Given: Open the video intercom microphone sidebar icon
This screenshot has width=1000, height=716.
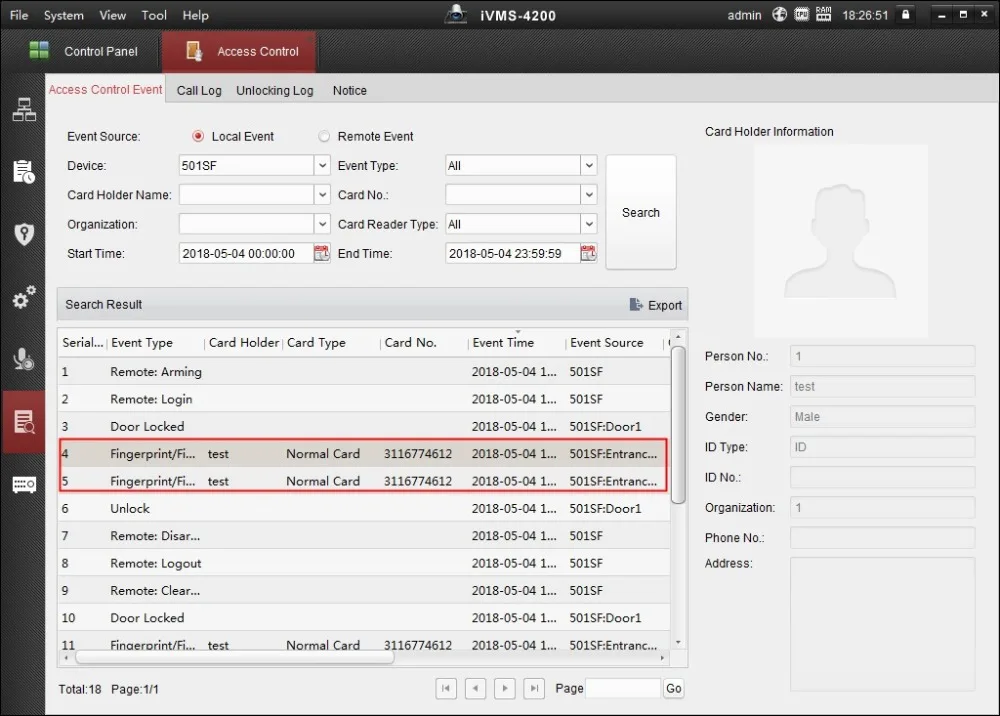Looking at the screenshot, I should [x=24, y=359].
